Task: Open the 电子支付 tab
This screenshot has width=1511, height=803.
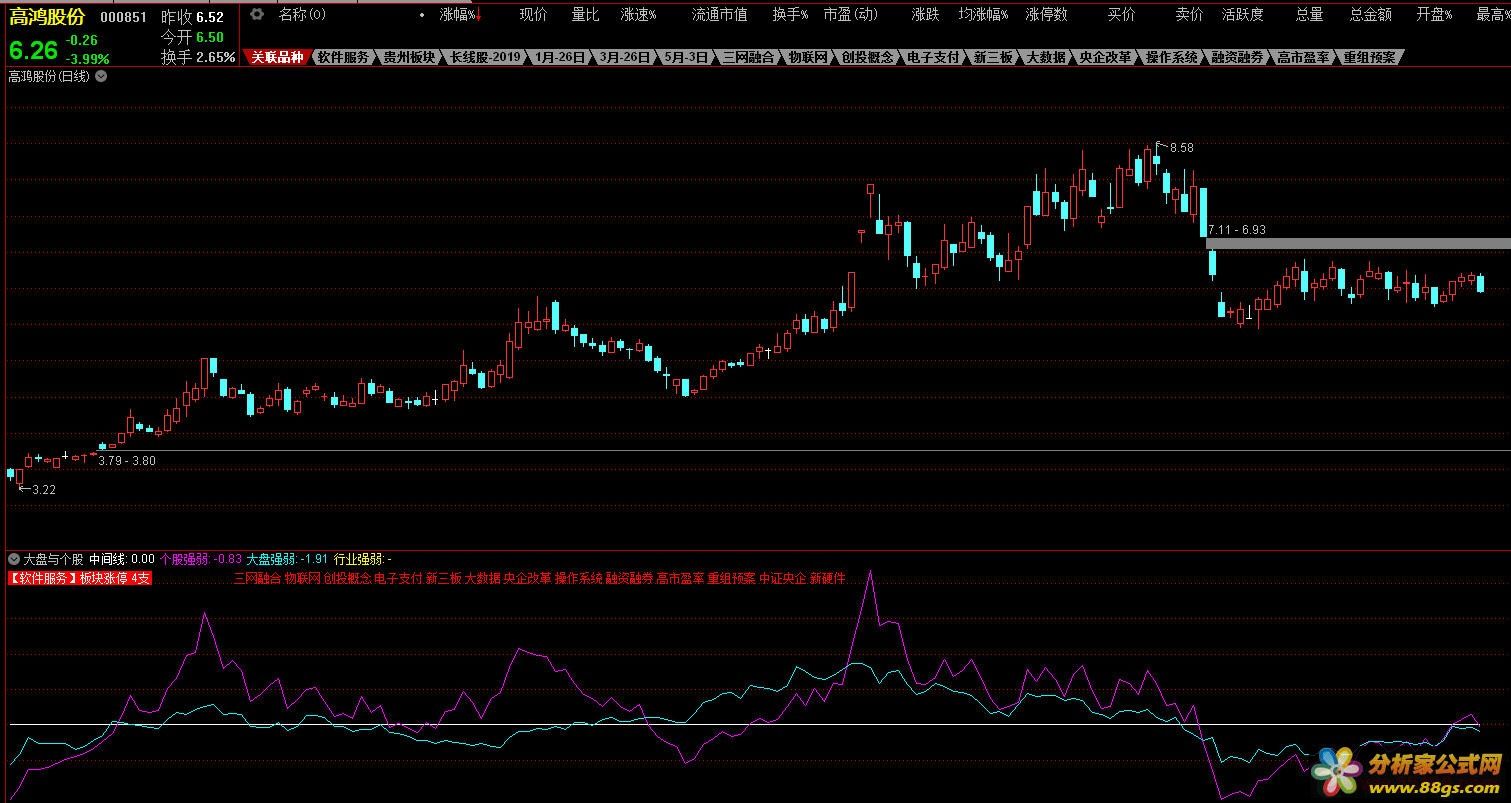Action: [933, 57]
